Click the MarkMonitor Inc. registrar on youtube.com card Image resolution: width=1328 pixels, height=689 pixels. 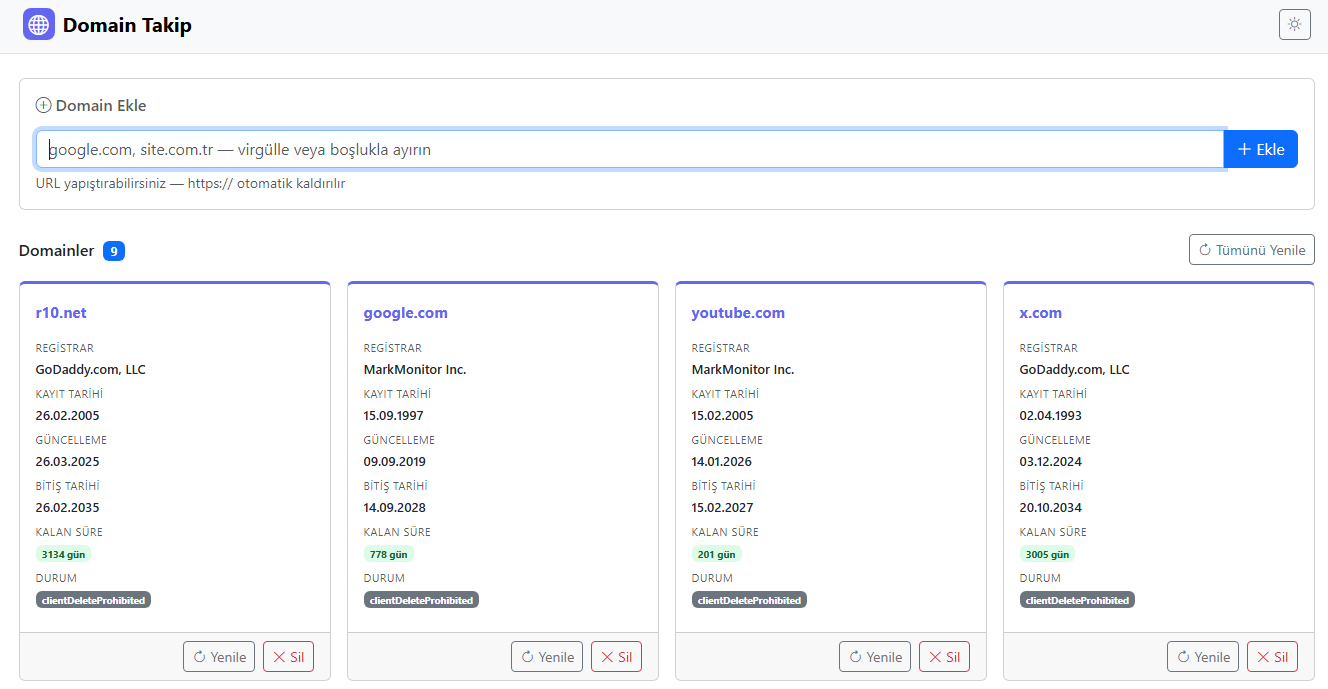pos(743,369)
